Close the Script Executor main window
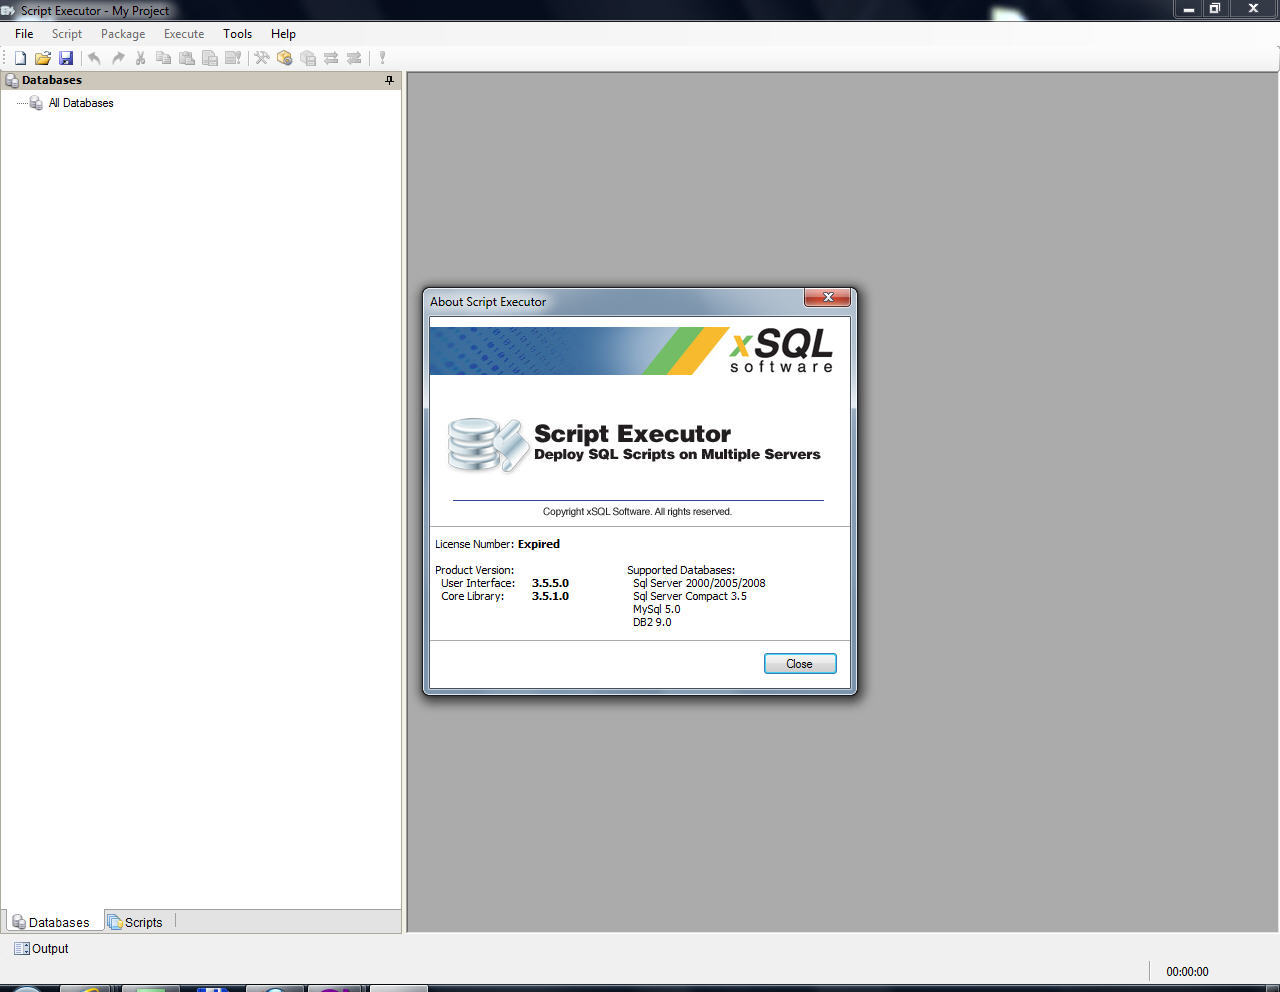 1253,9
